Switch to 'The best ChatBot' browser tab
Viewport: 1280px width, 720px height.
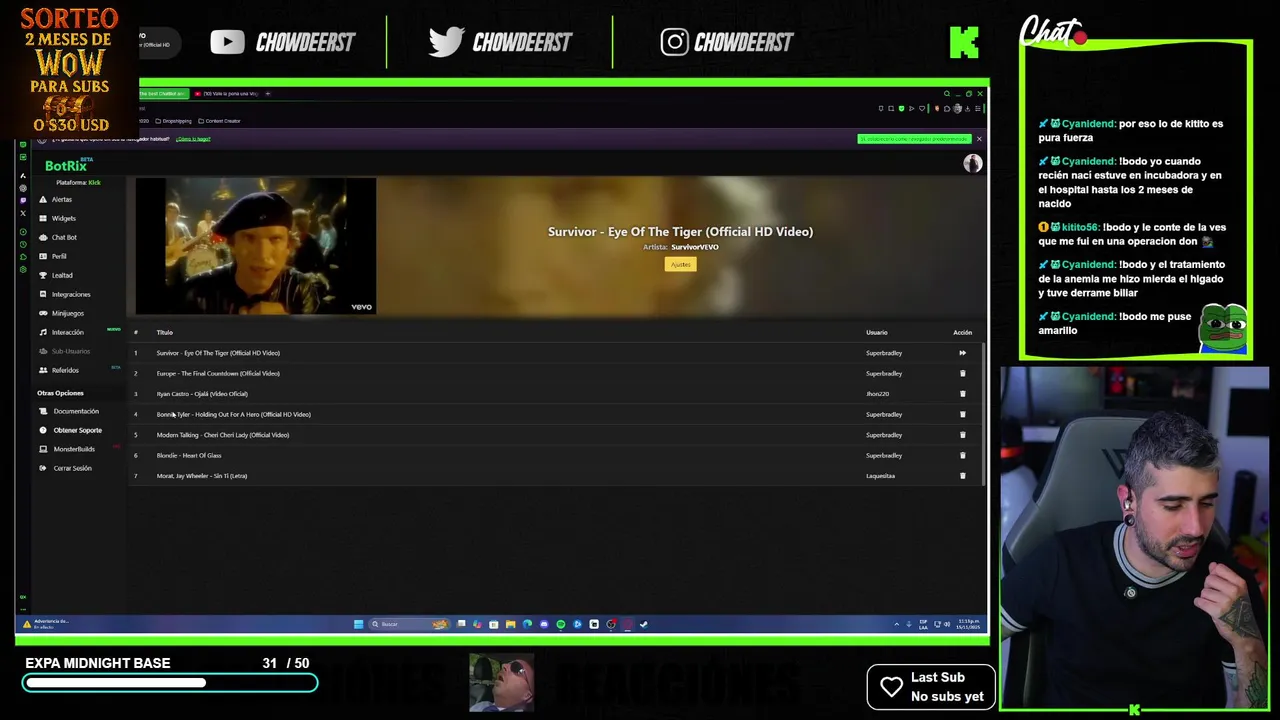(164, 93)
